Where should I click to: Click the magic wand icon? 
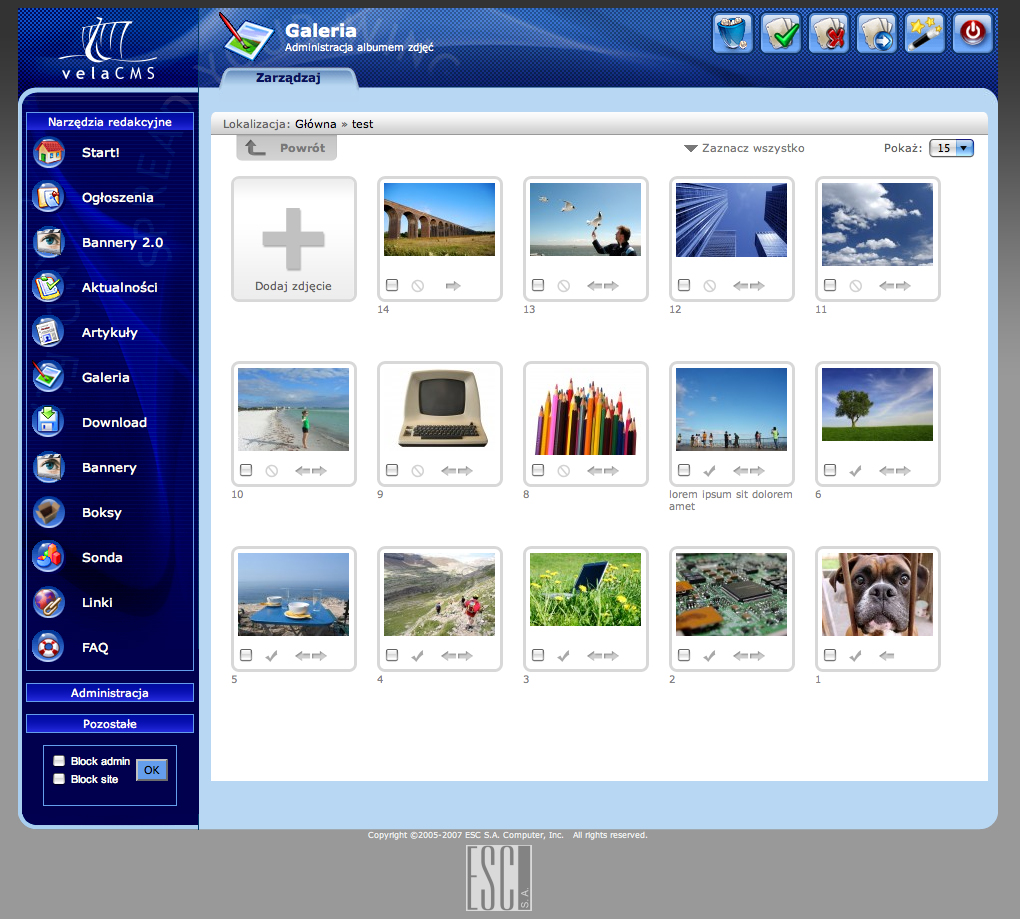click(x=924, y=33)
